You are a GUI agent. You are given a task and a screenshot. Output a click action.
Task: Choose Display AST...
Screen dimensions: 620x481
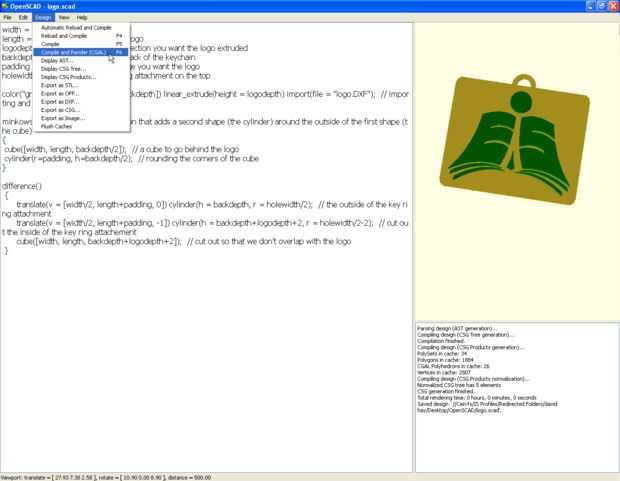click(81, 61)
